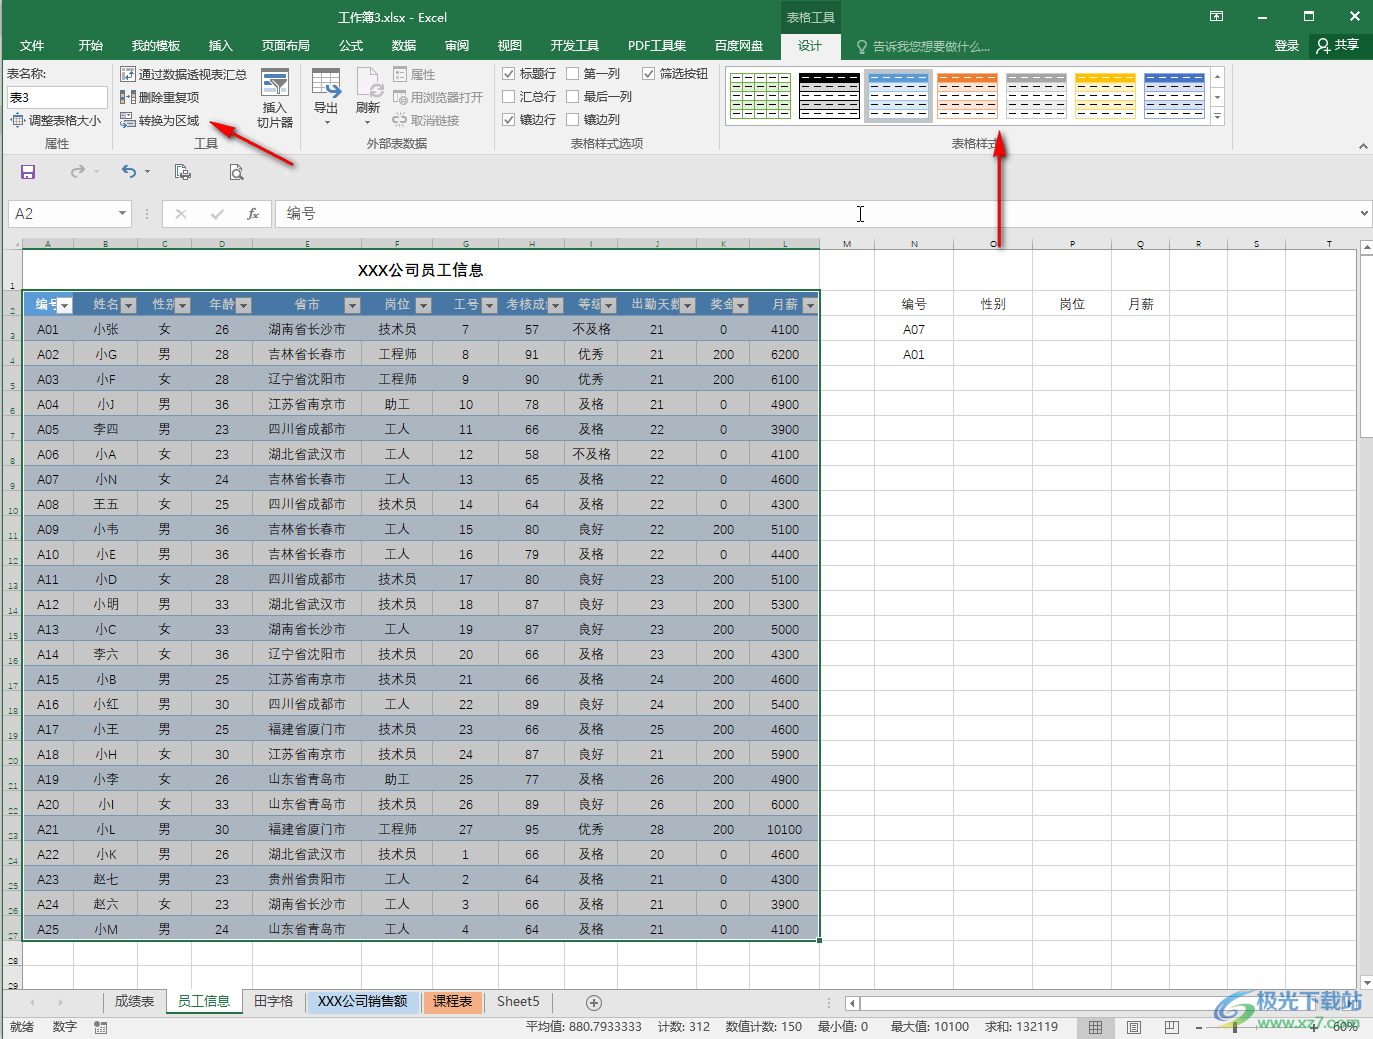Click the 删除重复项 button text

tap(169, 97)
